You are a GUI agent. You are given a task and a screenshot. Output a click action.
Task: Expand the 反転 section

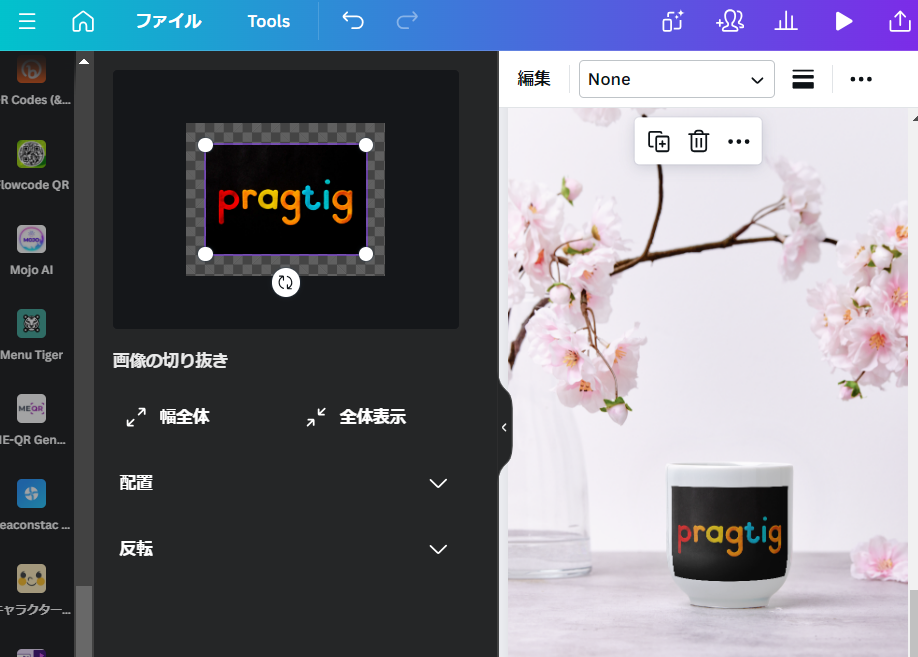pyautogui.click(x=283, y=549)
